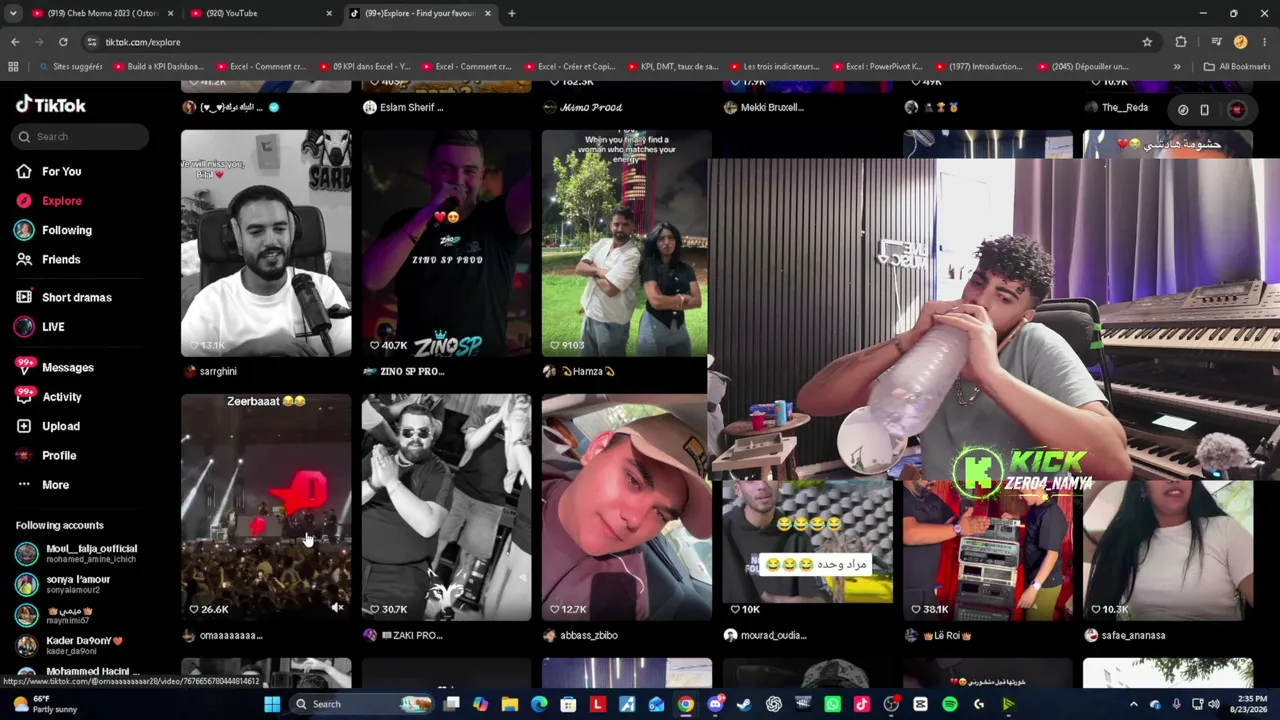Open the Chrome extensions menu
Screen dimensions: 1280x720
click(1181, 42)
